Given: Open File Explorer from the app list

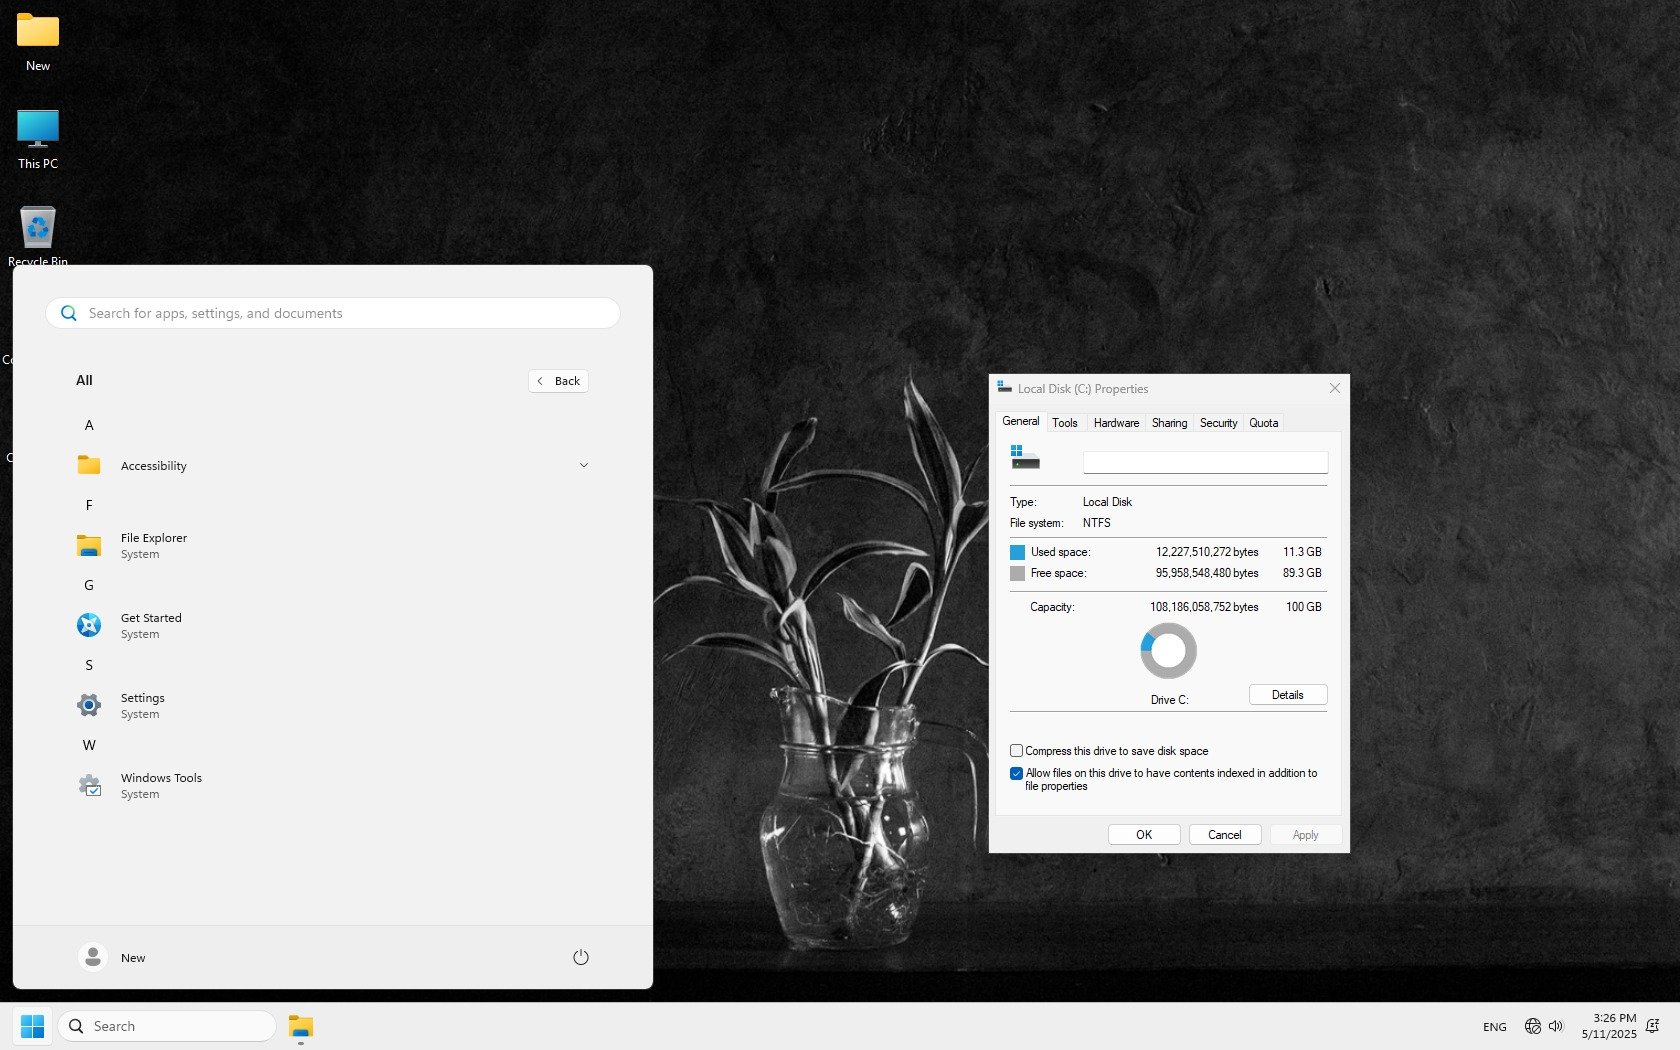Looking at the screenshot, I should click(152, 545).
